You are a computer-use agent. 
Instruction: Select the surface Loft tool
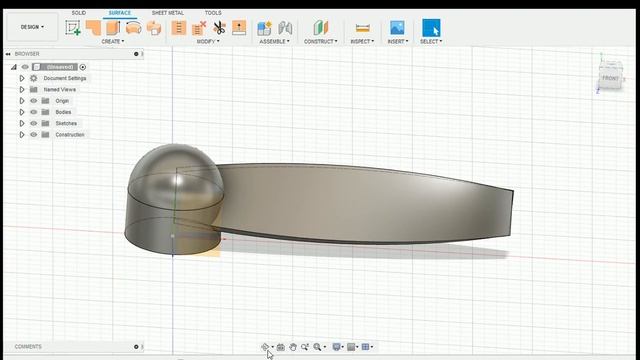pyautogui.click(x=154, y=28)
